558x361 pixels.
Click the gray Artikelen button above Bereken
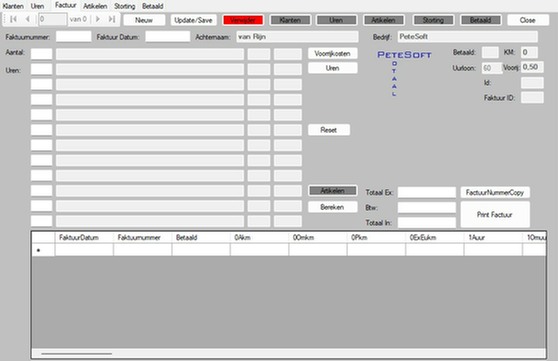coord(332,191)
